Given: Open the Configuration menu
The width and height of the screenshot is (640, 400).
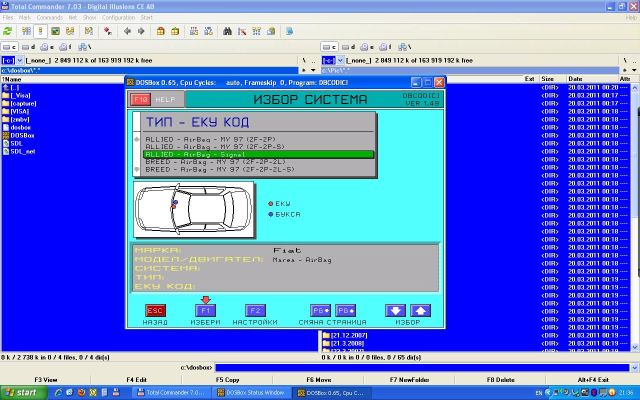Looking at the screenshot, I should pos(118,17).
